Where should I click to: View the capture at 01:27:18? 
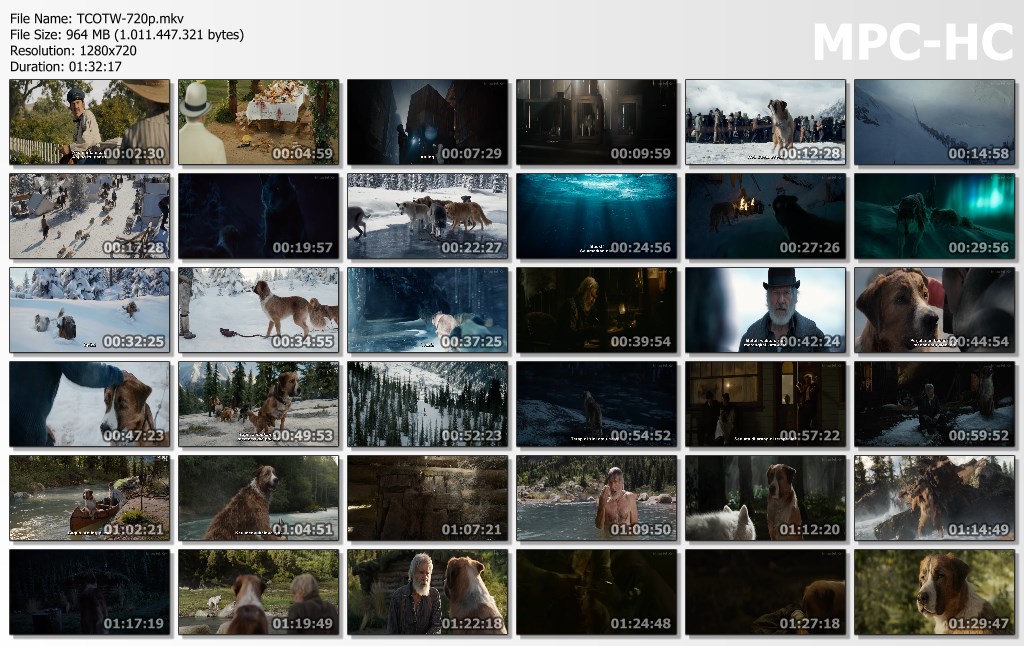pos(765,592)
